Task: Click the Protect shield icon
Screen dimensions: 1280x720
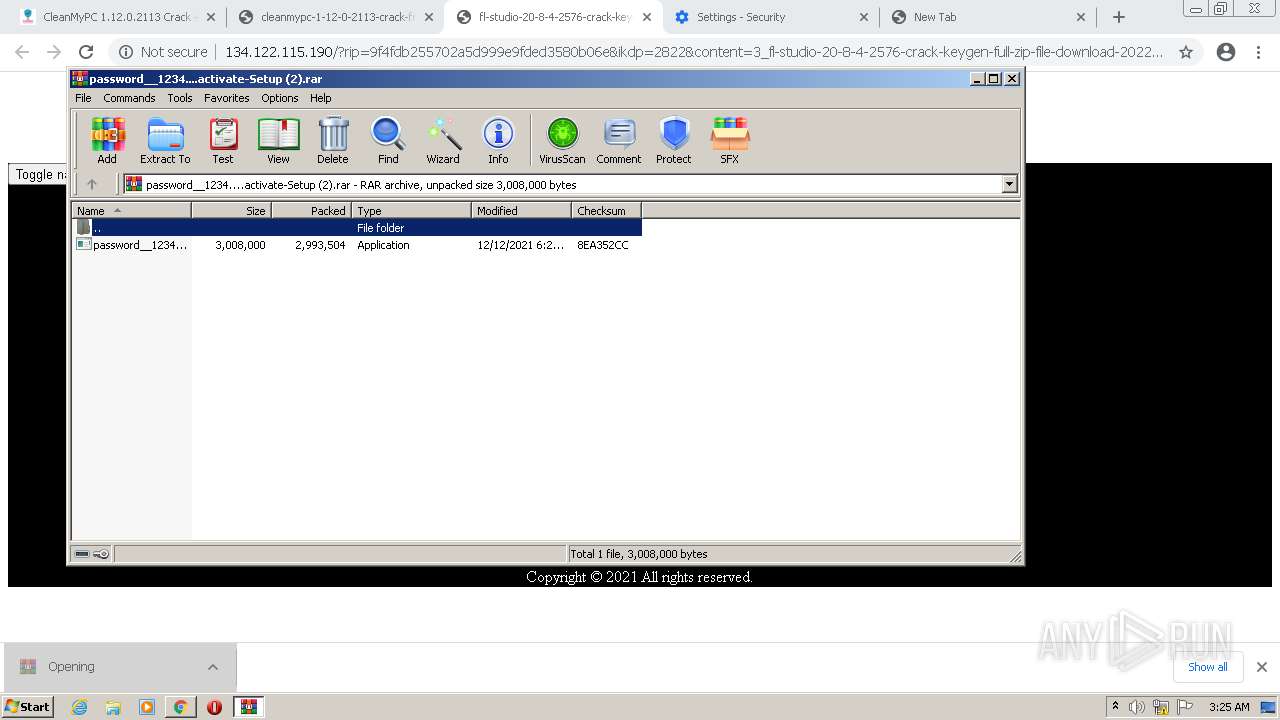Action: [x=674, y=141]
